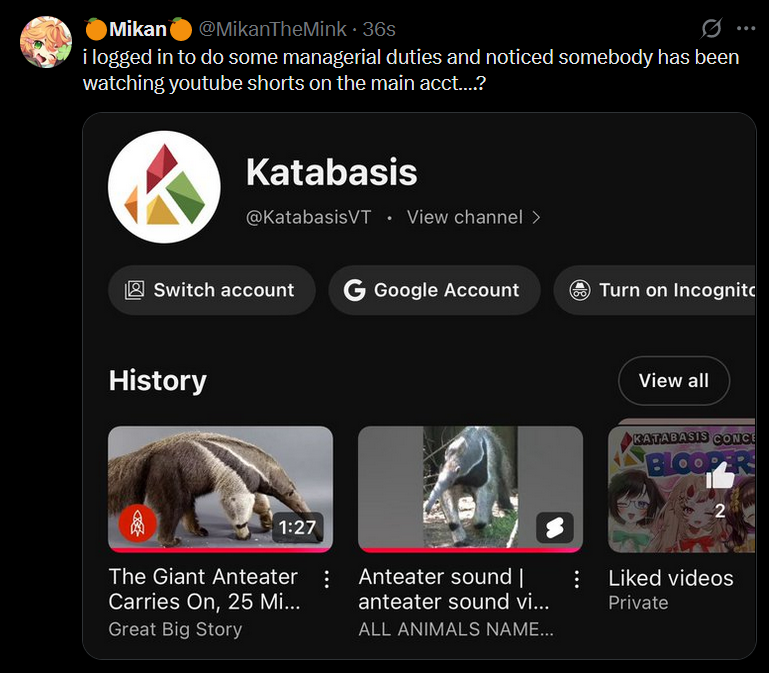Click the Great Big Story rocket logo

[x=138, y=523]
